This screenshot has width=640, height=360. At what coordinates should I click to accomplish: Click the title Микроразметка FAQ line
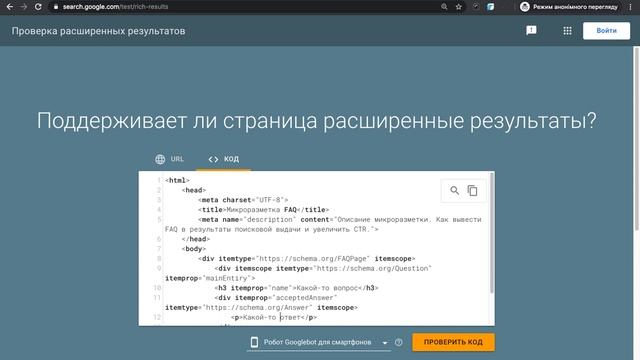tap(264, 210)
